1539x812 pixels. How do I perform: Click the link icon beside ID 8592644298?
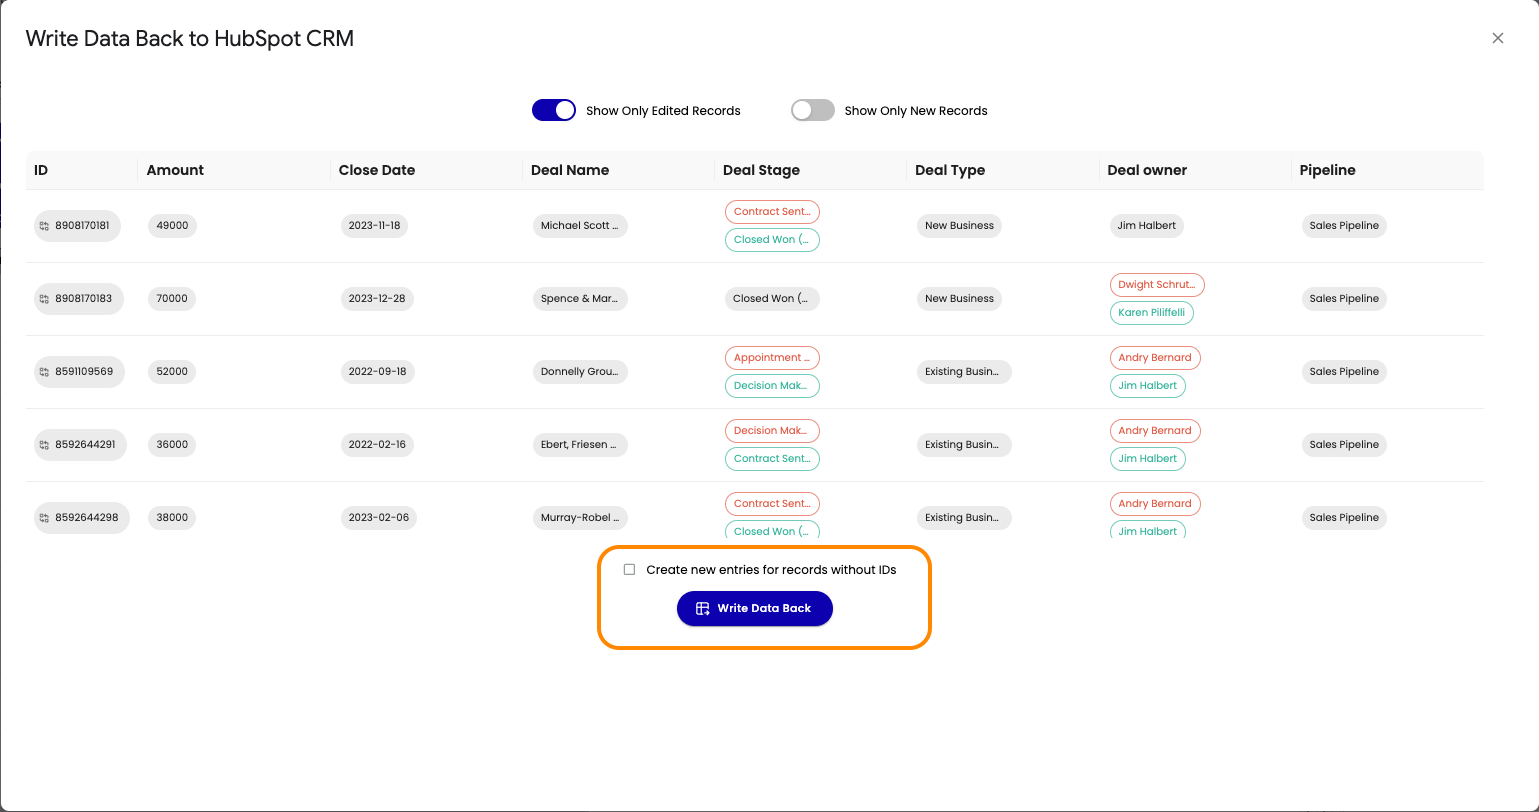click(44, 518)
